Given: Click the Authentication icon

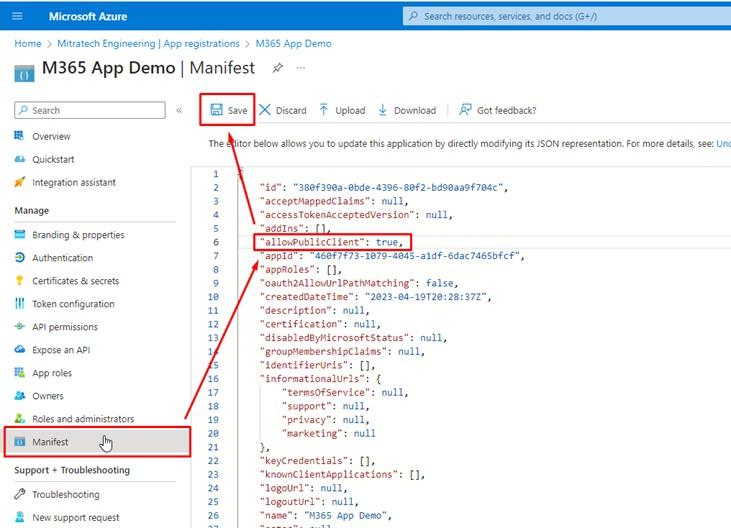Looking at the screenshot, I should [x=20, y=257].
